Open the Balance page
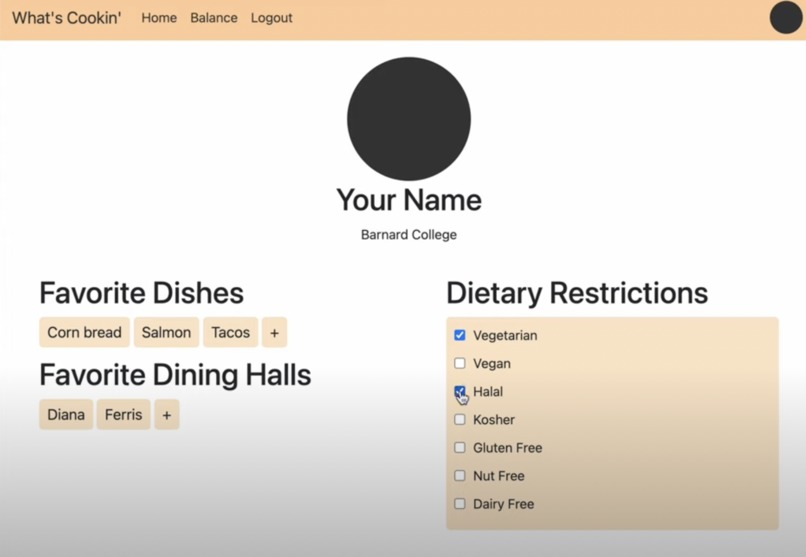 pos(214,18)
